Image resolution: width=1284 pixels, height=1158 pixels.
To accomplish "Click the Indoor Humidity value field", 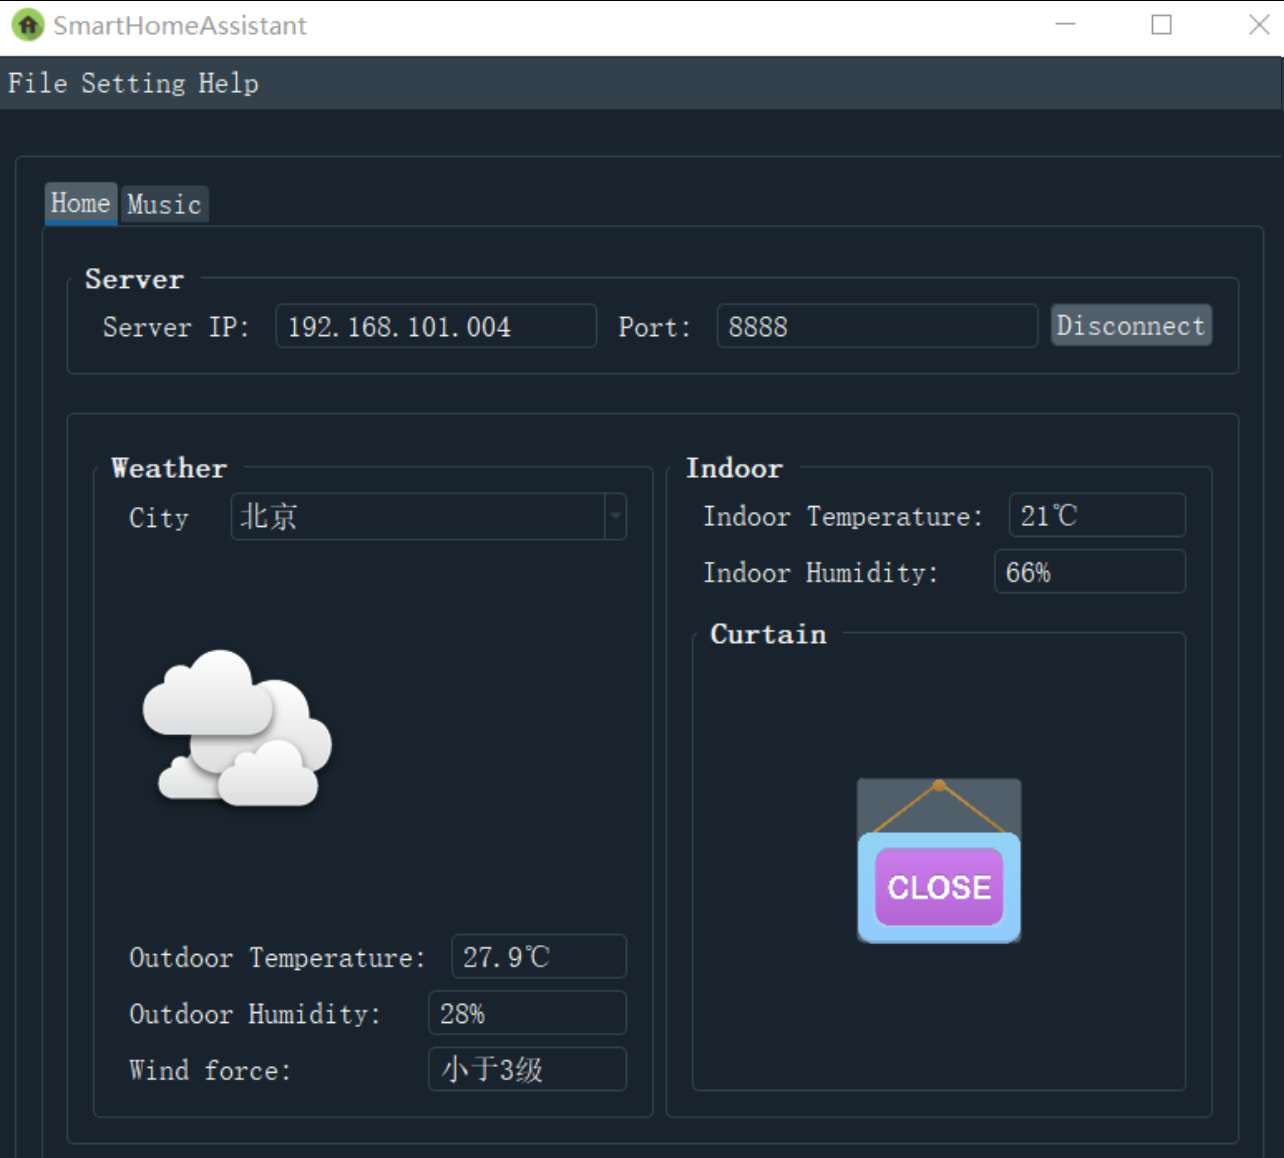I will (x=1089, y=572).
